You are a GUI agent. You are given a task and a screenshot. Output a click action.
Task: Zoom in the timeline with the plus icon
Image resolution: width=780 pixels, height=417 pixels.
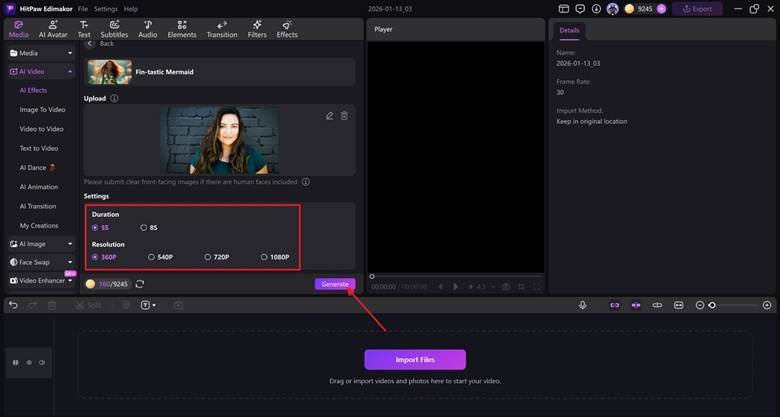point(767,305)
